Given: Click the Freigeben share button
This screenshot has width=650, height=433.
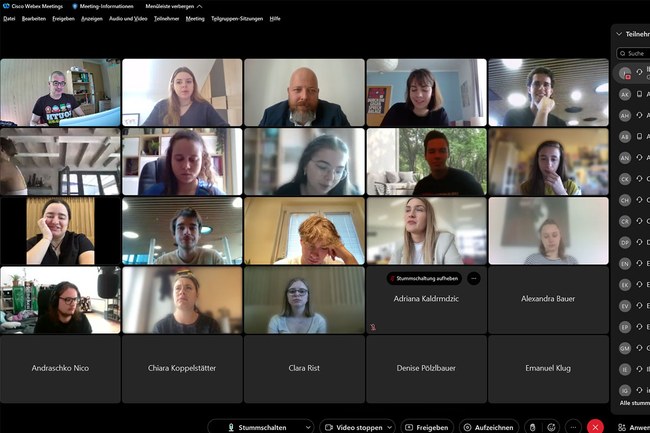Looking at the screenshot, I should [x=426, y=427].
